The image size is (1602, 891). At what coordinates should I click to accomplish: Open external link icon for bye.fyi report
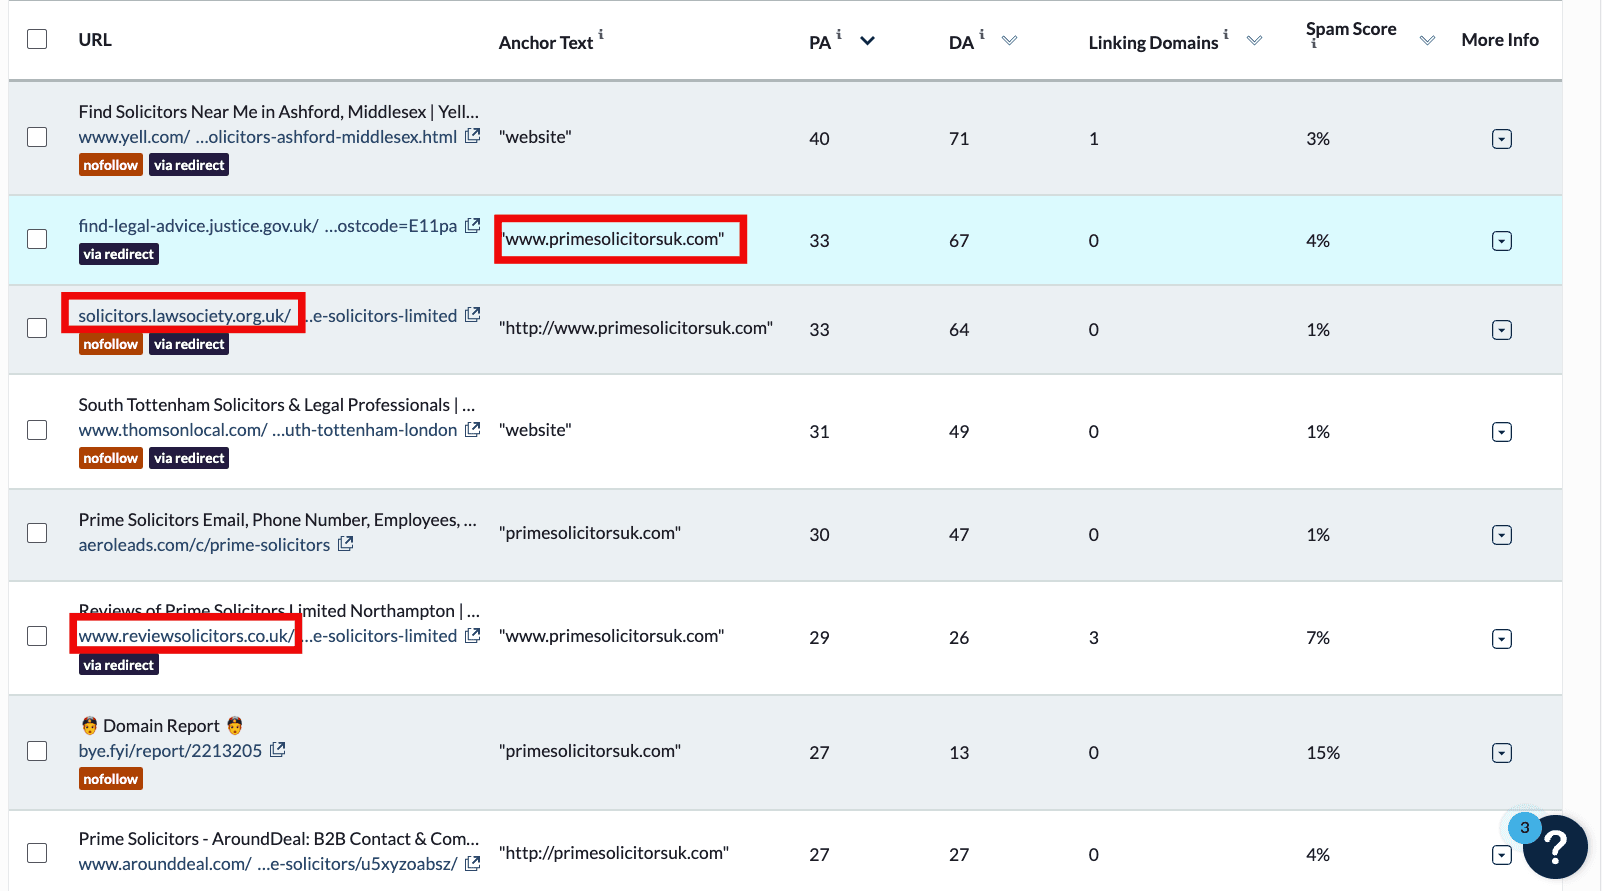pos(278,750)
